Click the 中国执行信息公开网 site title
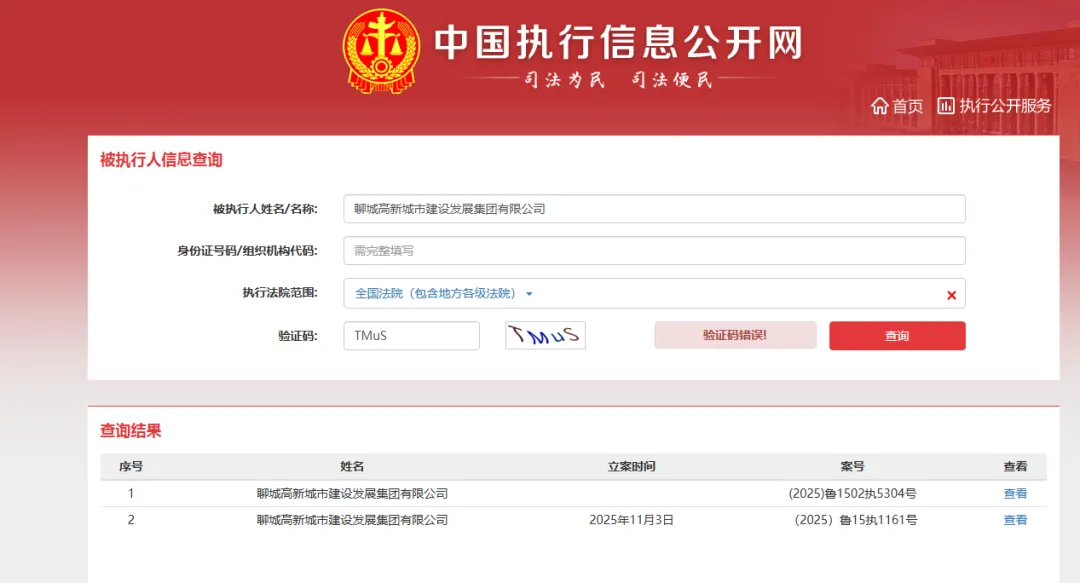1080x583 pixels. point(618,43)
